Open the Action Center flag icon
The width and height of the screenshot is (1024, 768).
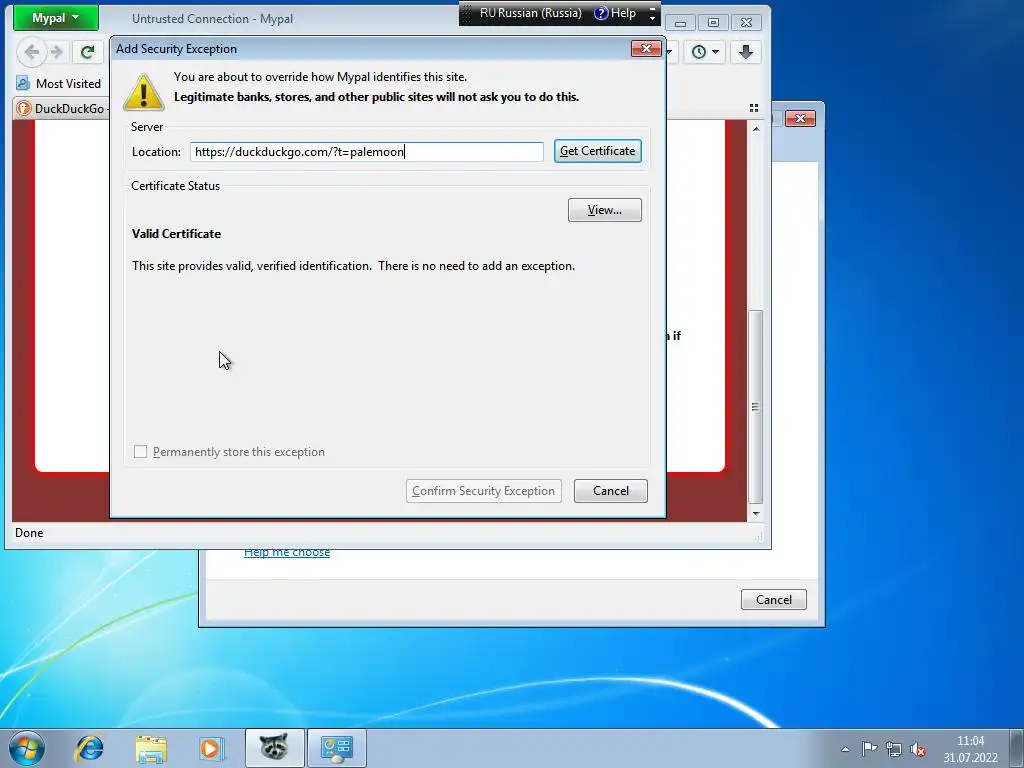[869, 749]
